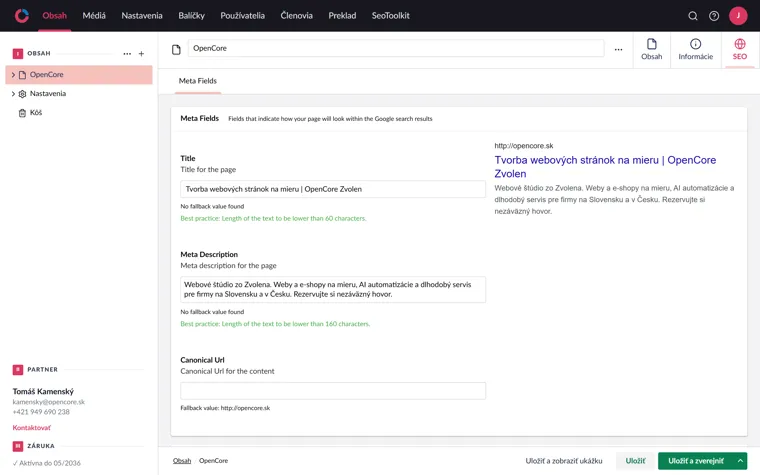Click Uložiť a zobraziť ukážku
This screenshot has width=760, height=475.
point(564,460)
